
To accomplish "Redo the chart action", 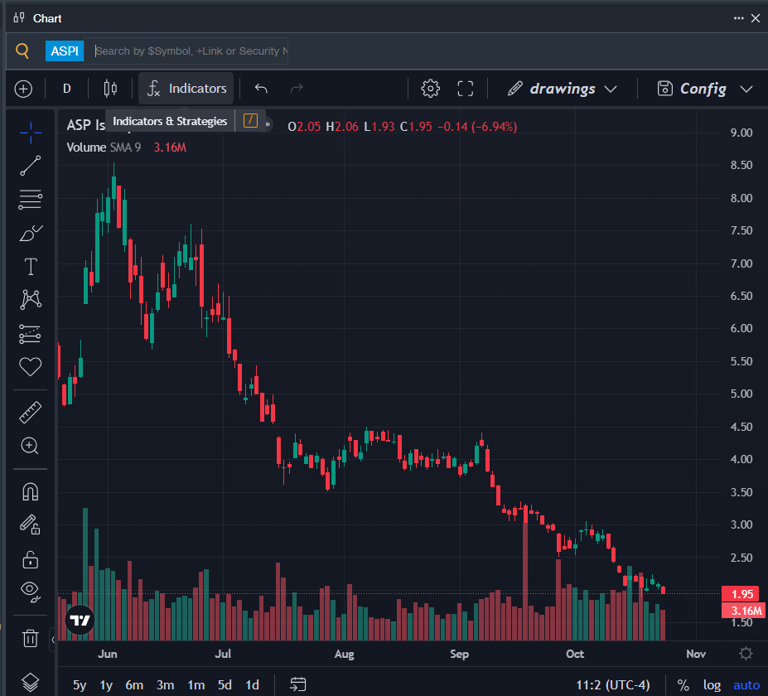I will [297, 89].
